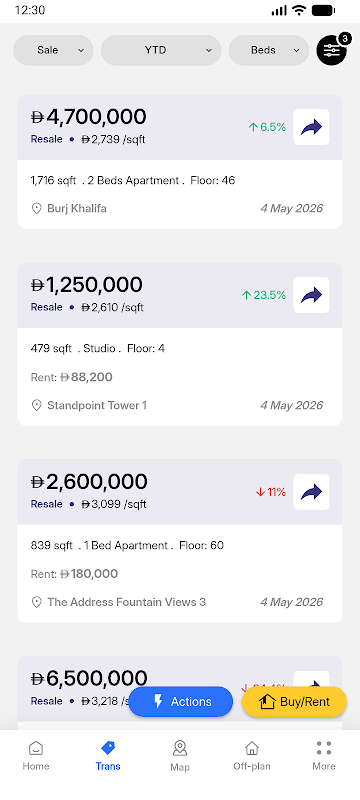Tap the yellow Buy/Rent button
360x800 pixels.
coord(294,702)
